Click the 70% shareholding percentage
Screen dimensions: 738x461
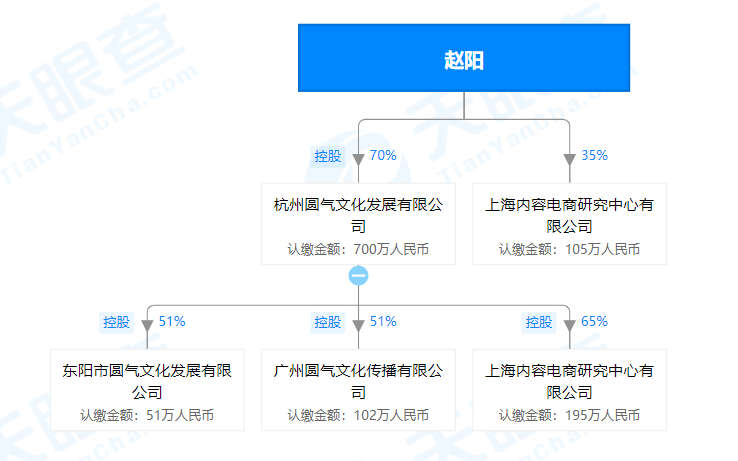click(x=383, y=155)
